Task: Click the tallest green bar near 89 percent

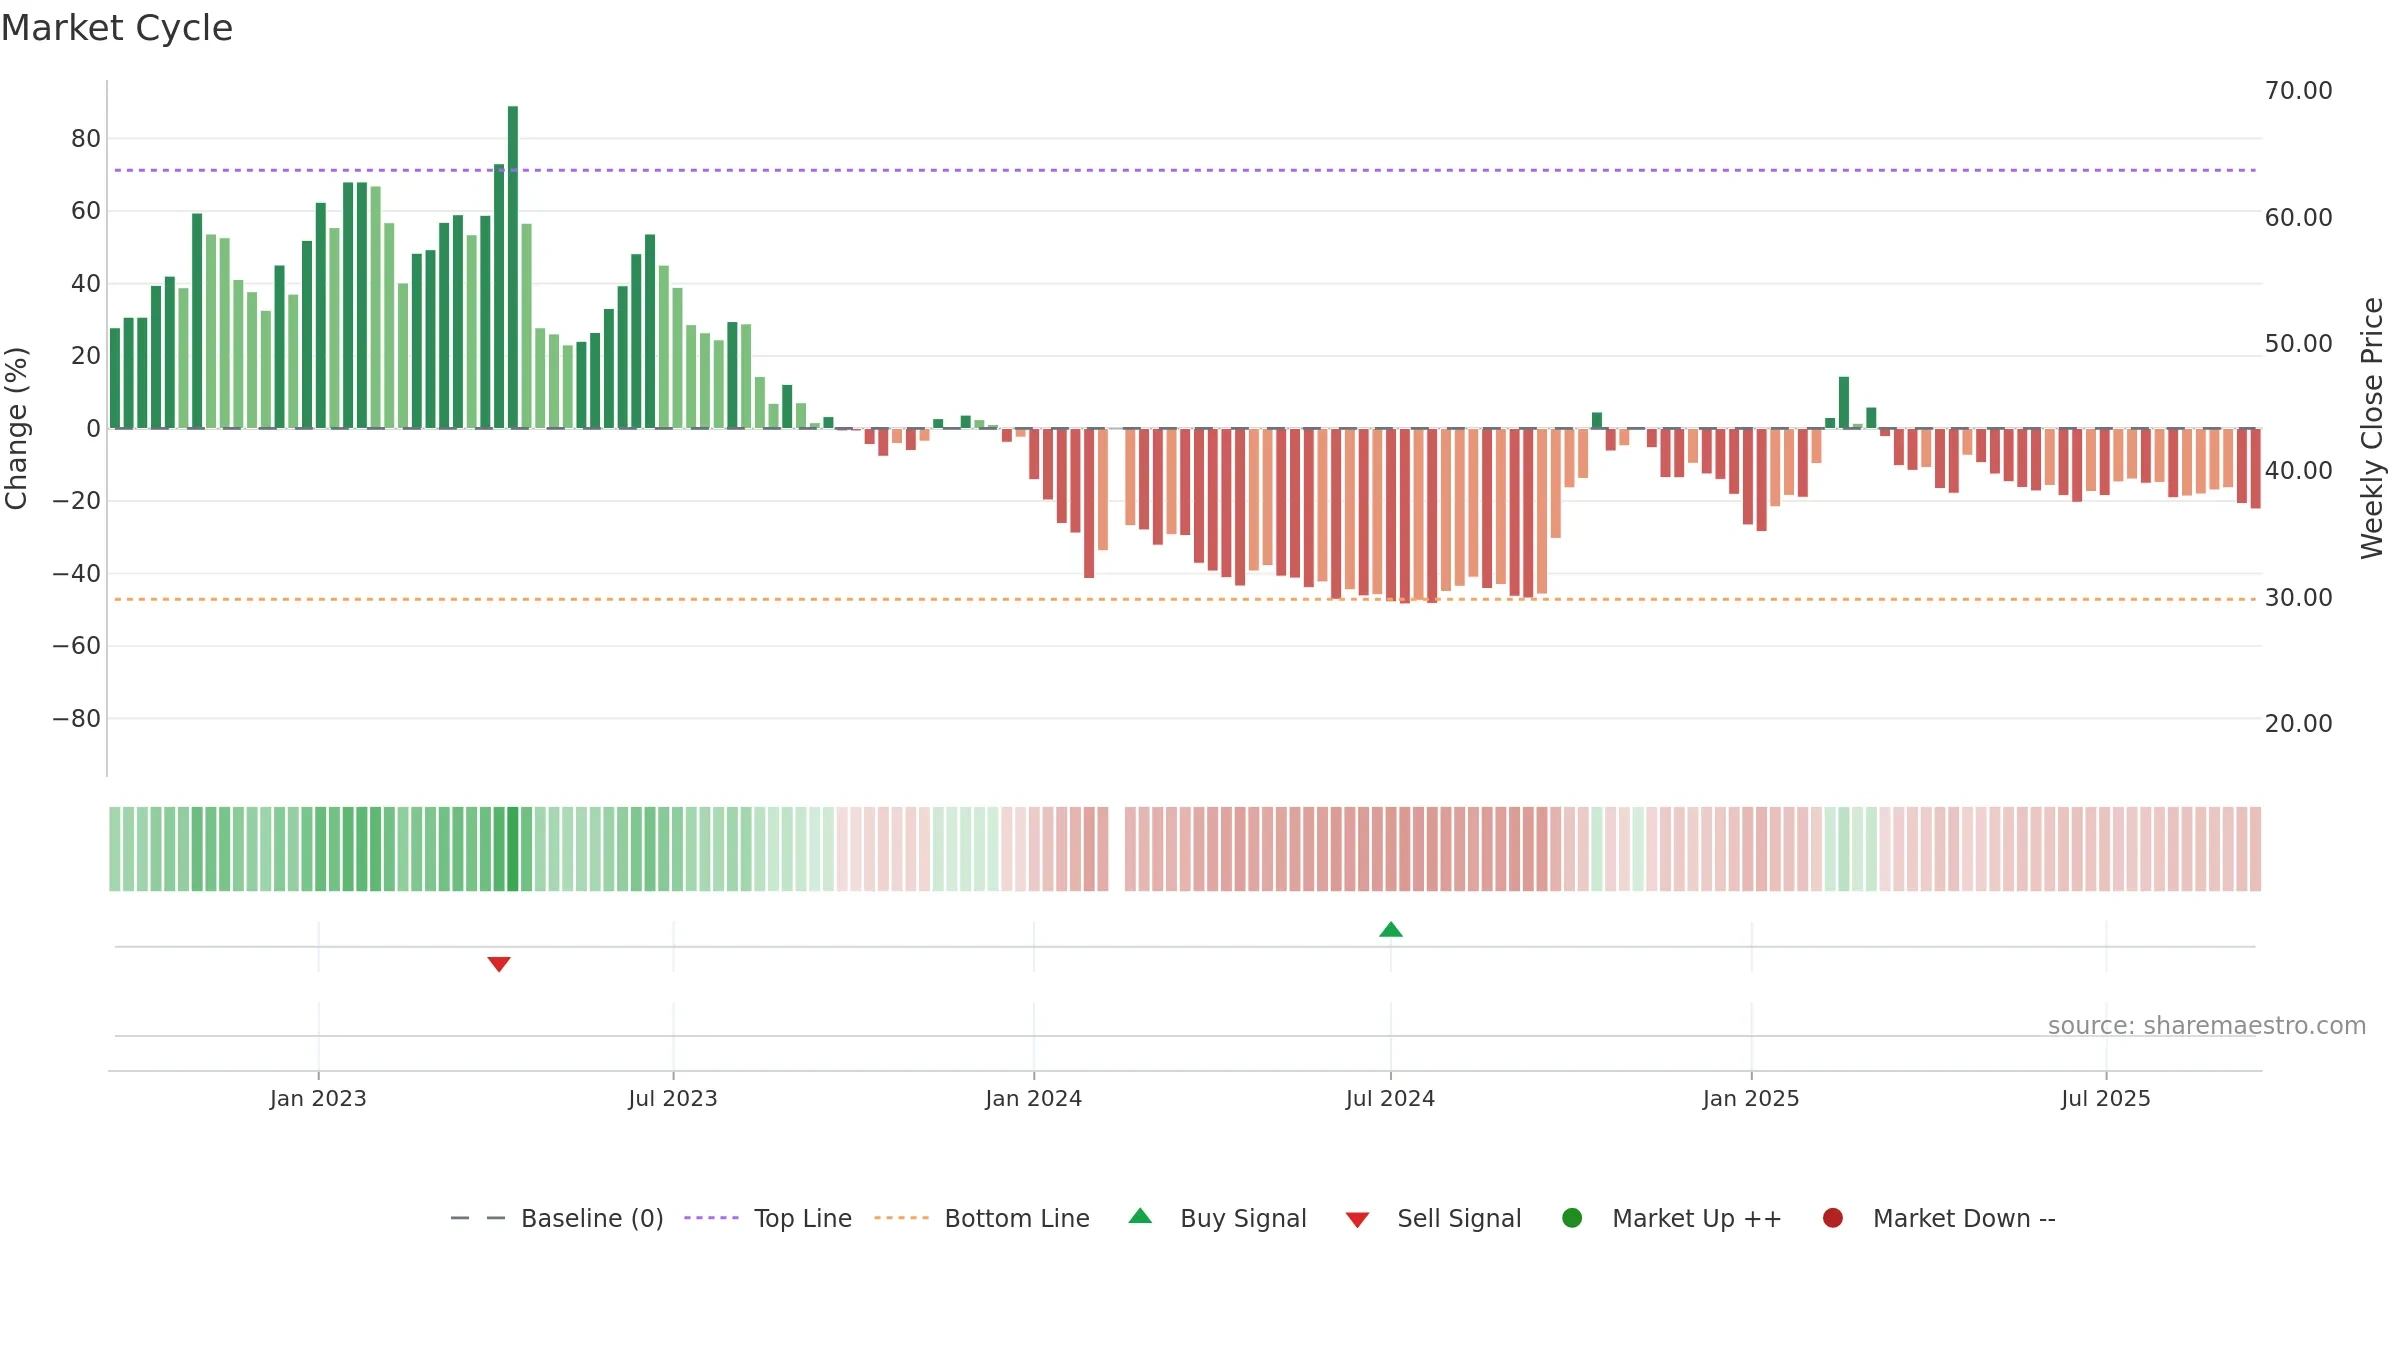Action: 513,267
